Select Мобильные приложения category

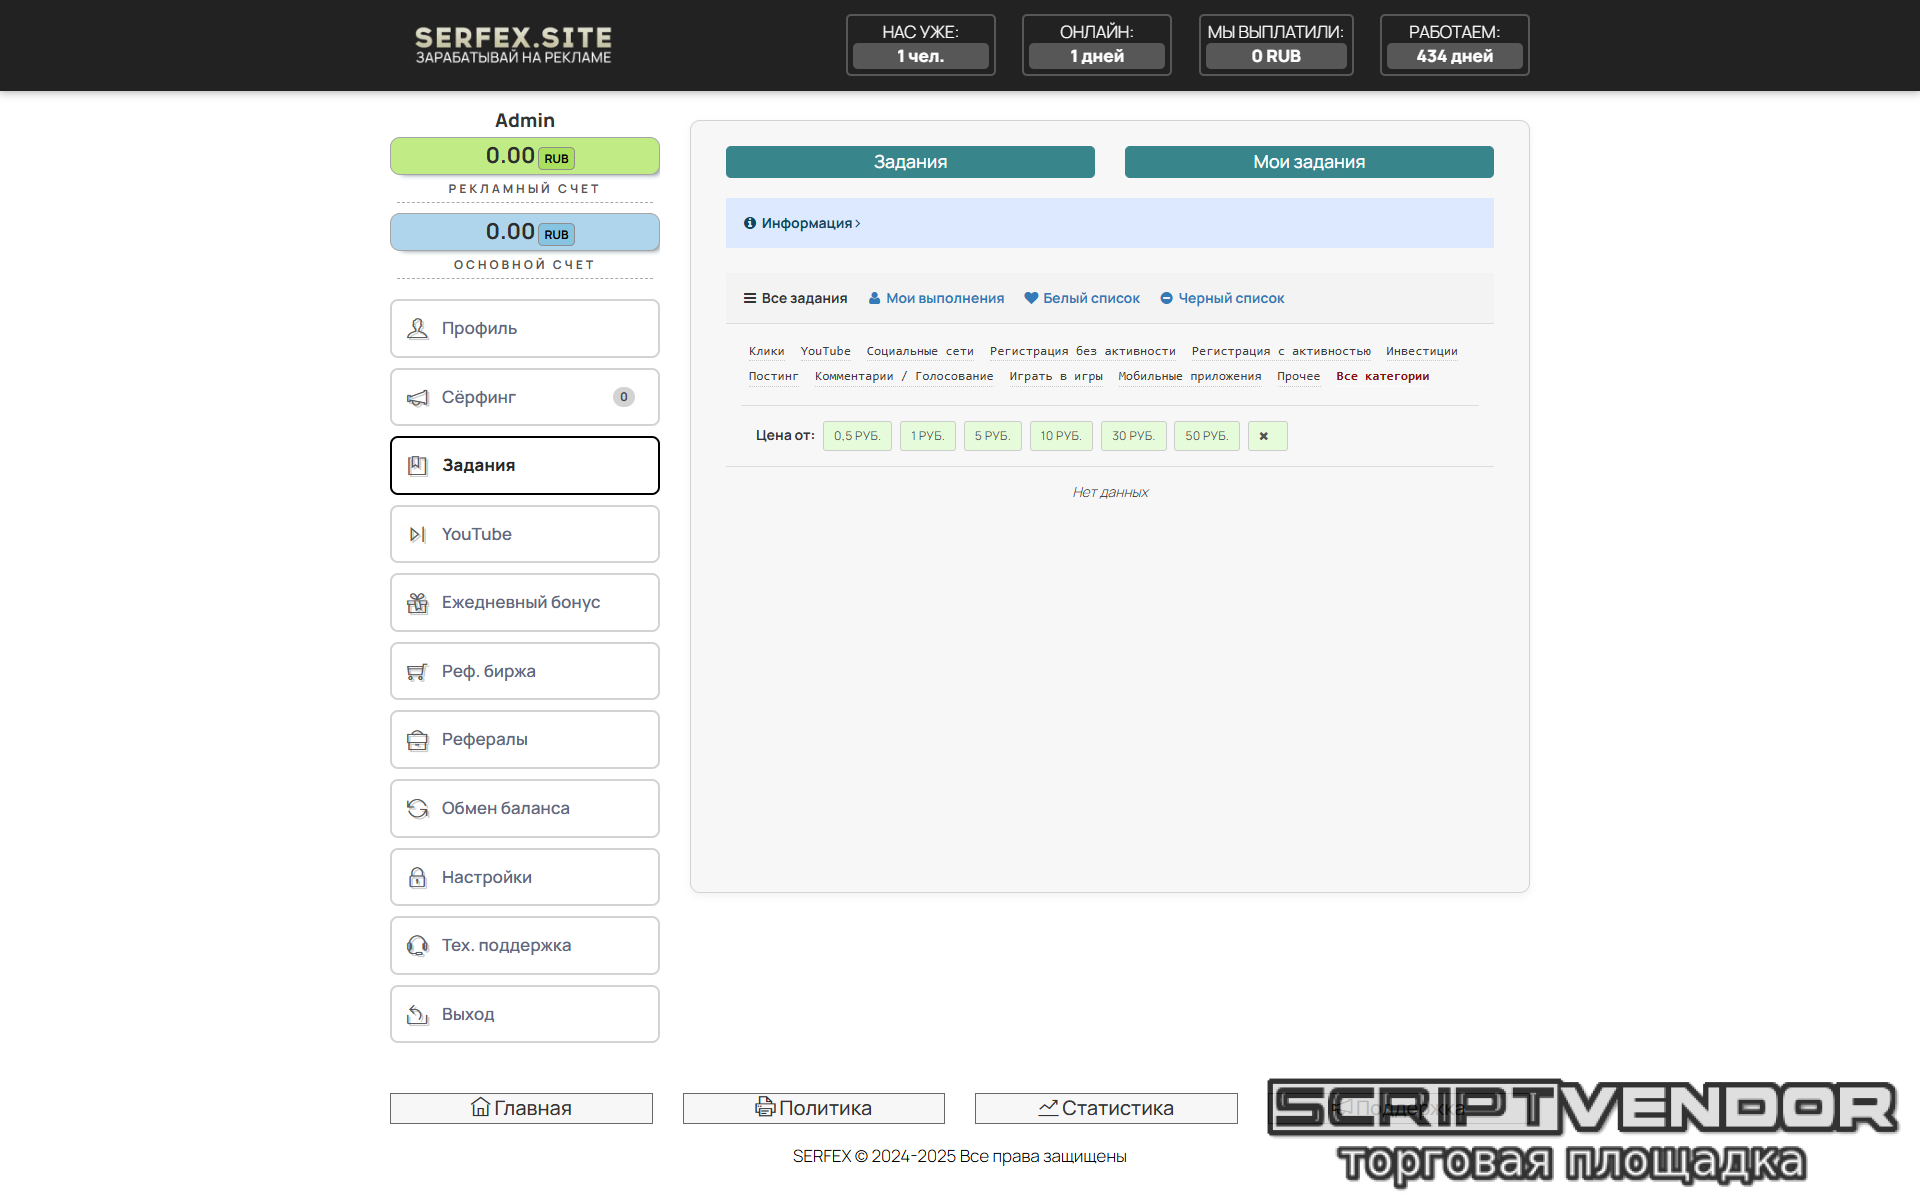pyautogui.click(x=1189, y=376)
